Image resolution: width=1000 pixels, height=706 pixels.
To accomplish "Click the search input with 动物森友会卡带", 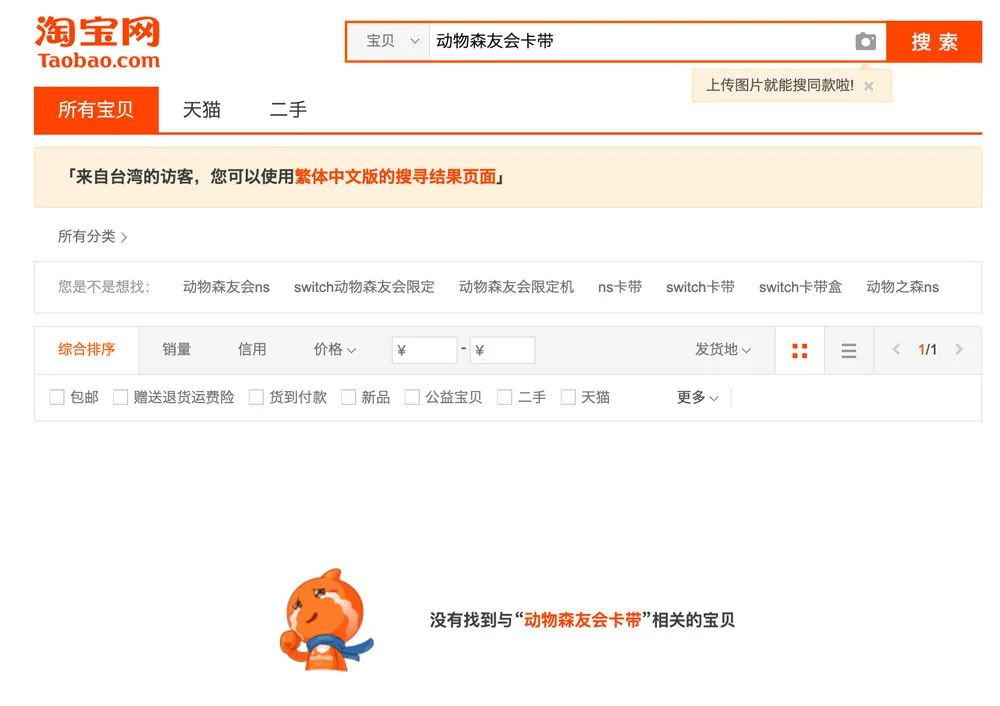I will (641, 41).
